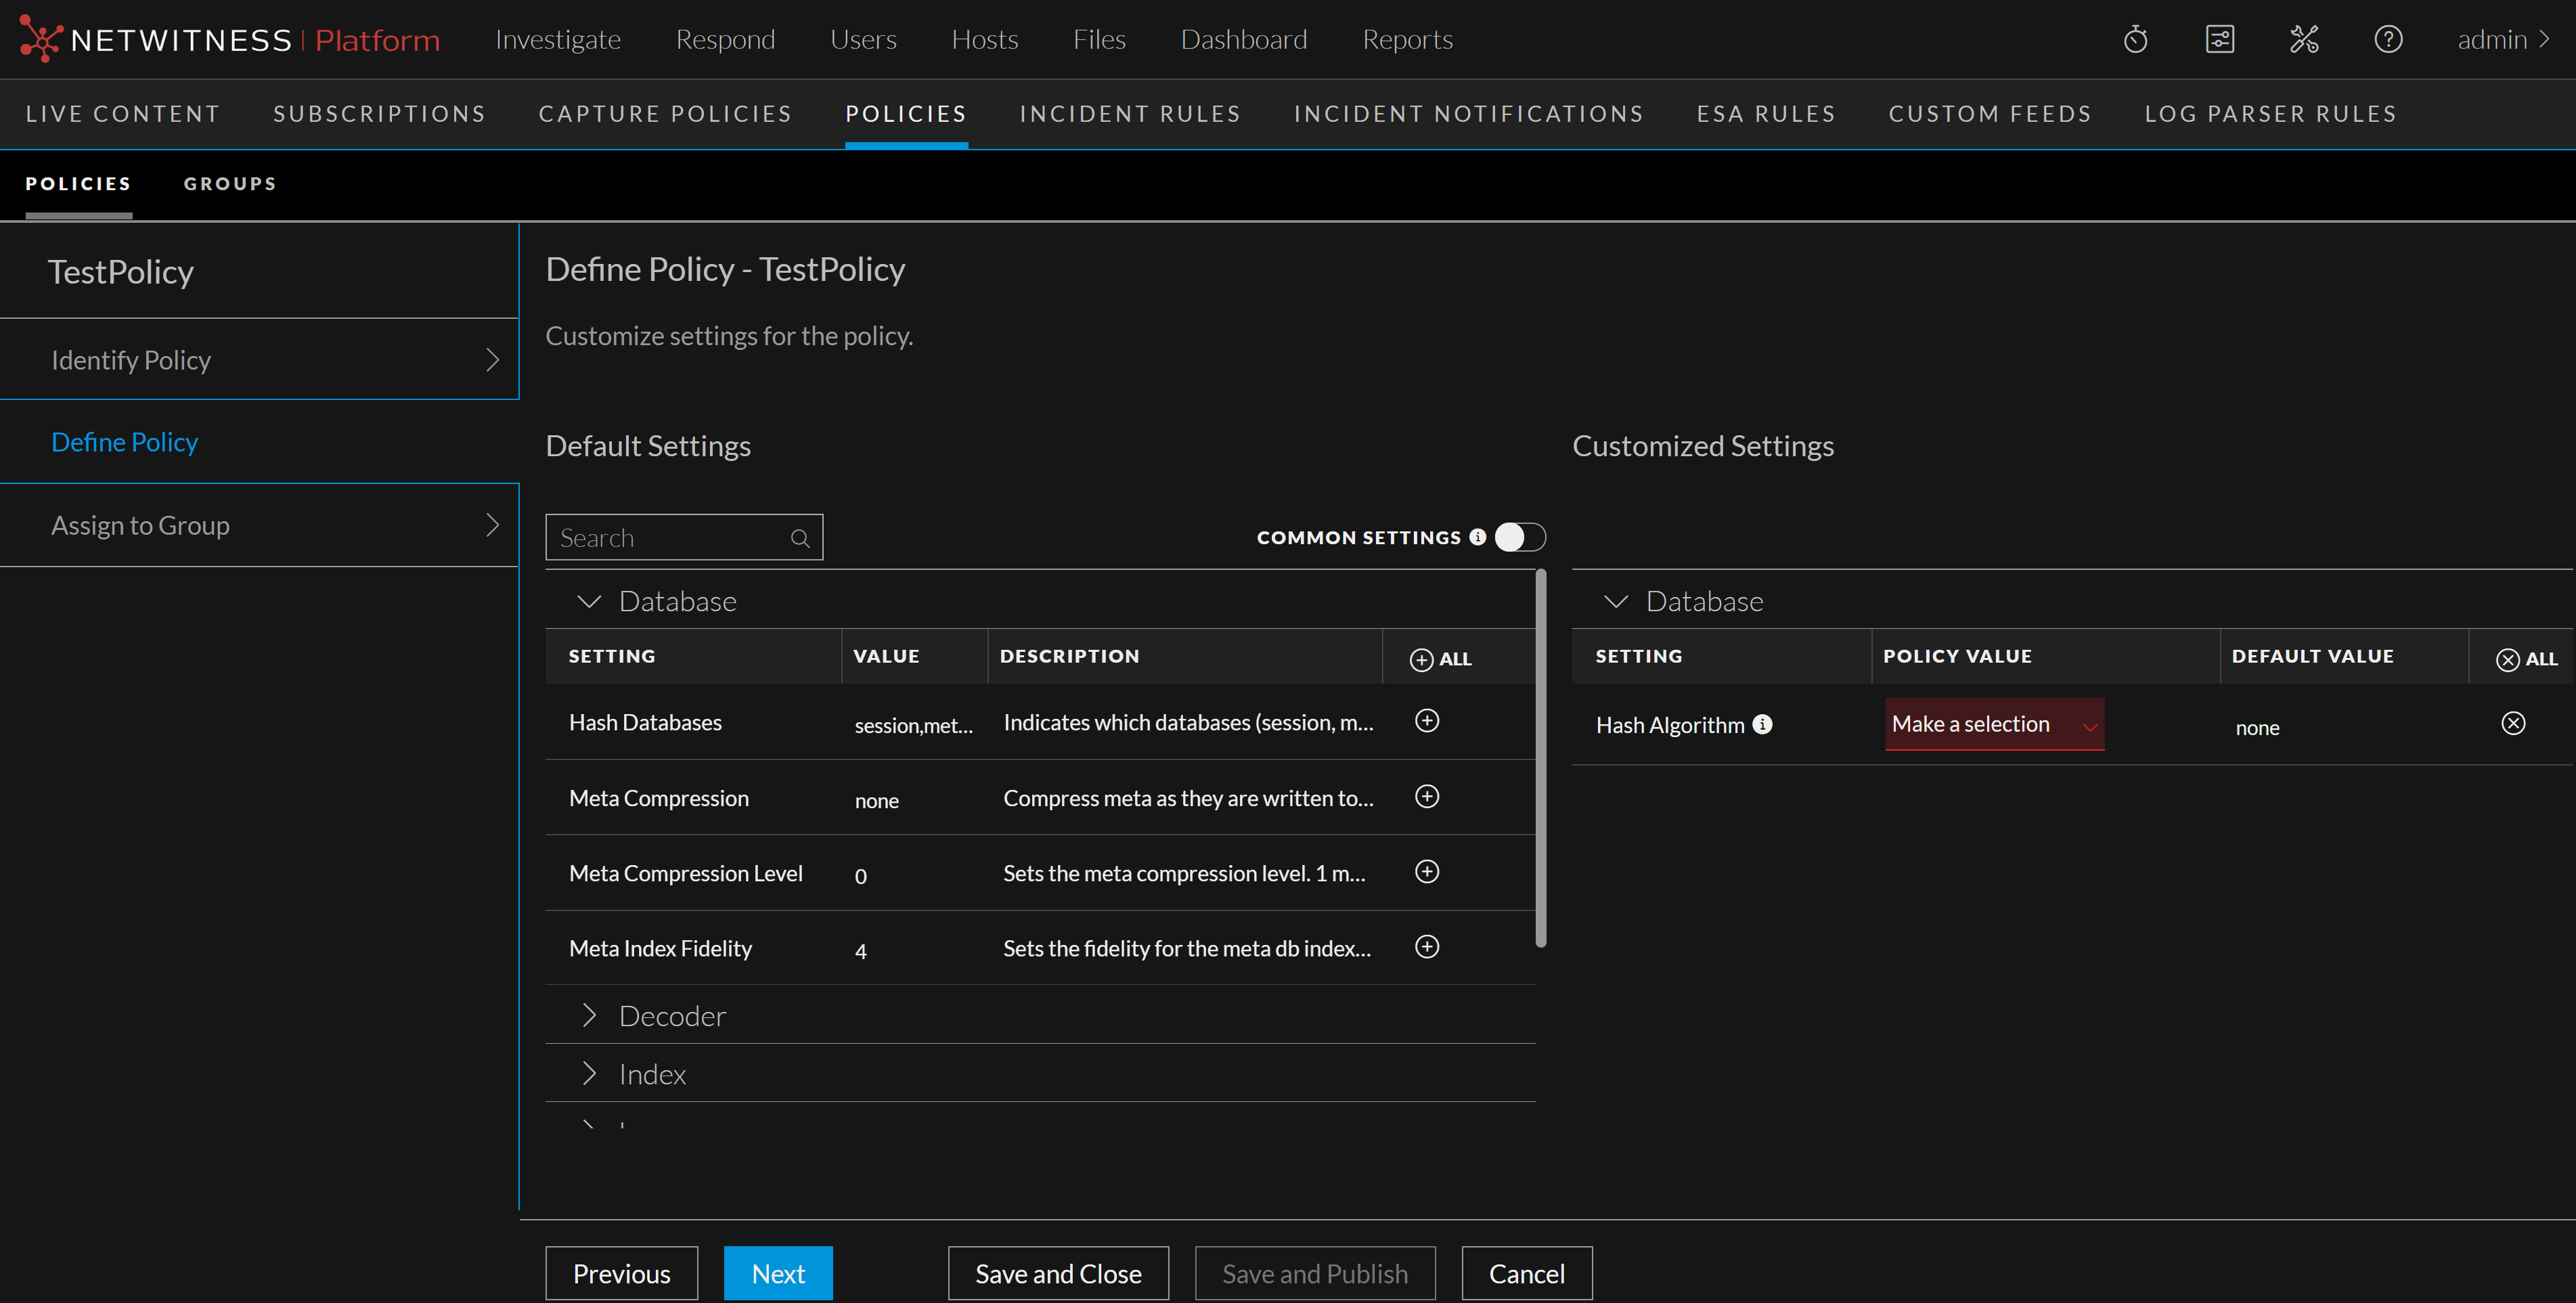2576x1303 pixels.
Task: Open the configure sliders icon in header
Action: [2219, 40]
